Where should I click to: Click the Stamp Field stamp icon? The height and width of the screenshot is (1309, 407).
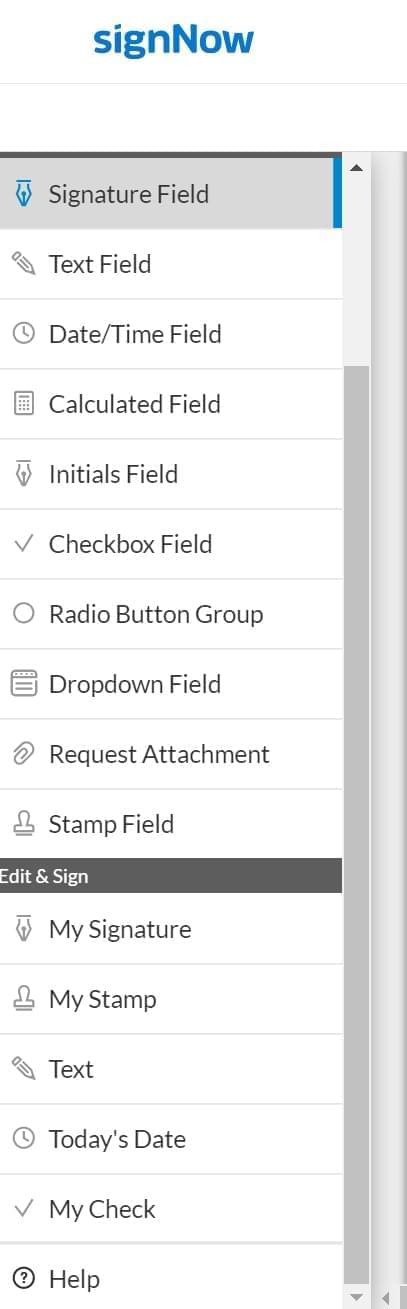coord(23,824)
